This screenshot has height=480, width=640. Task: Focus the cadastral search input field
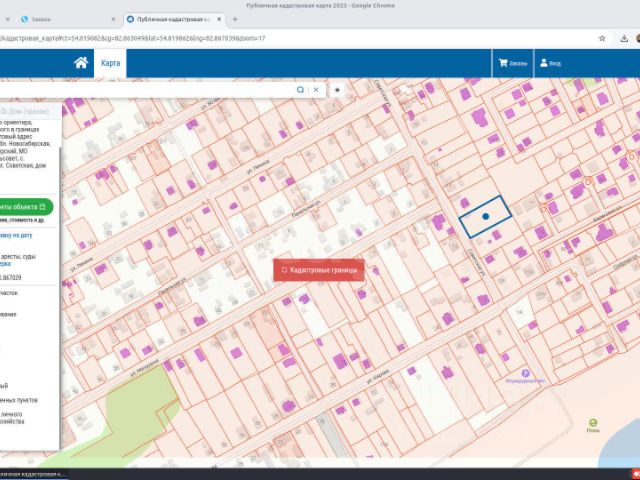147,90
